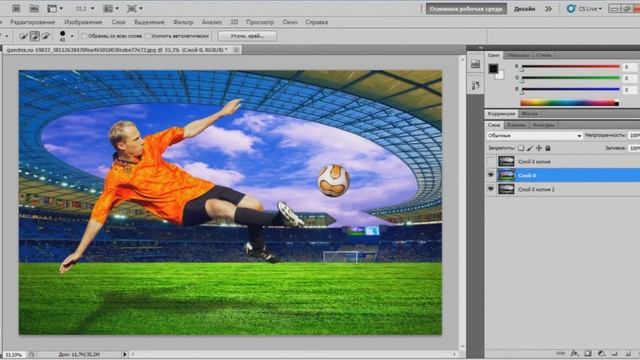Select the Слой 0 копия layer thumbnail
The height and width of the screenshot is (360, 640).
point(506,162)
